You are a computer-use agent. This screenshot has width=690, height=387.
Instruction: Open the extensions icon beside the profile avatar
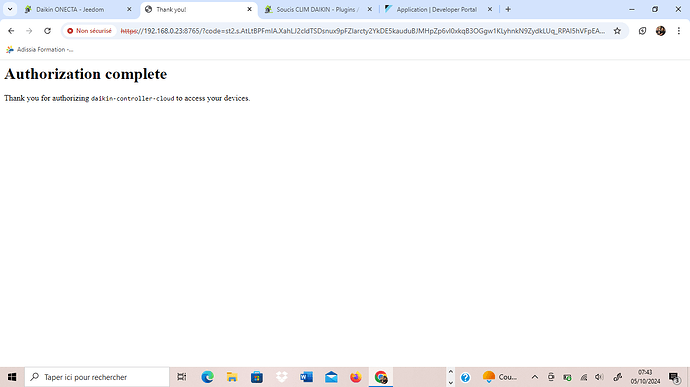642,31
